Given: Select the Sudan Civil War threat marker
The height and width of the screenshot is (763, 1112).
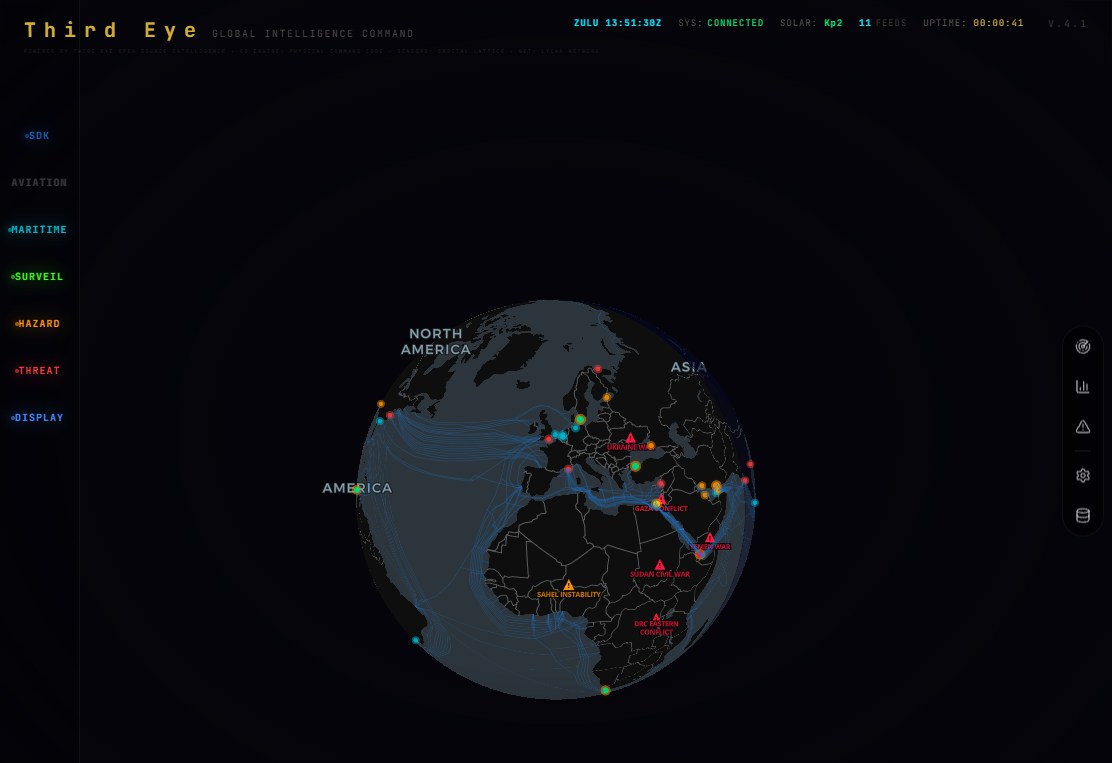Looking at the screenshot, I should (x=660, y=565).
